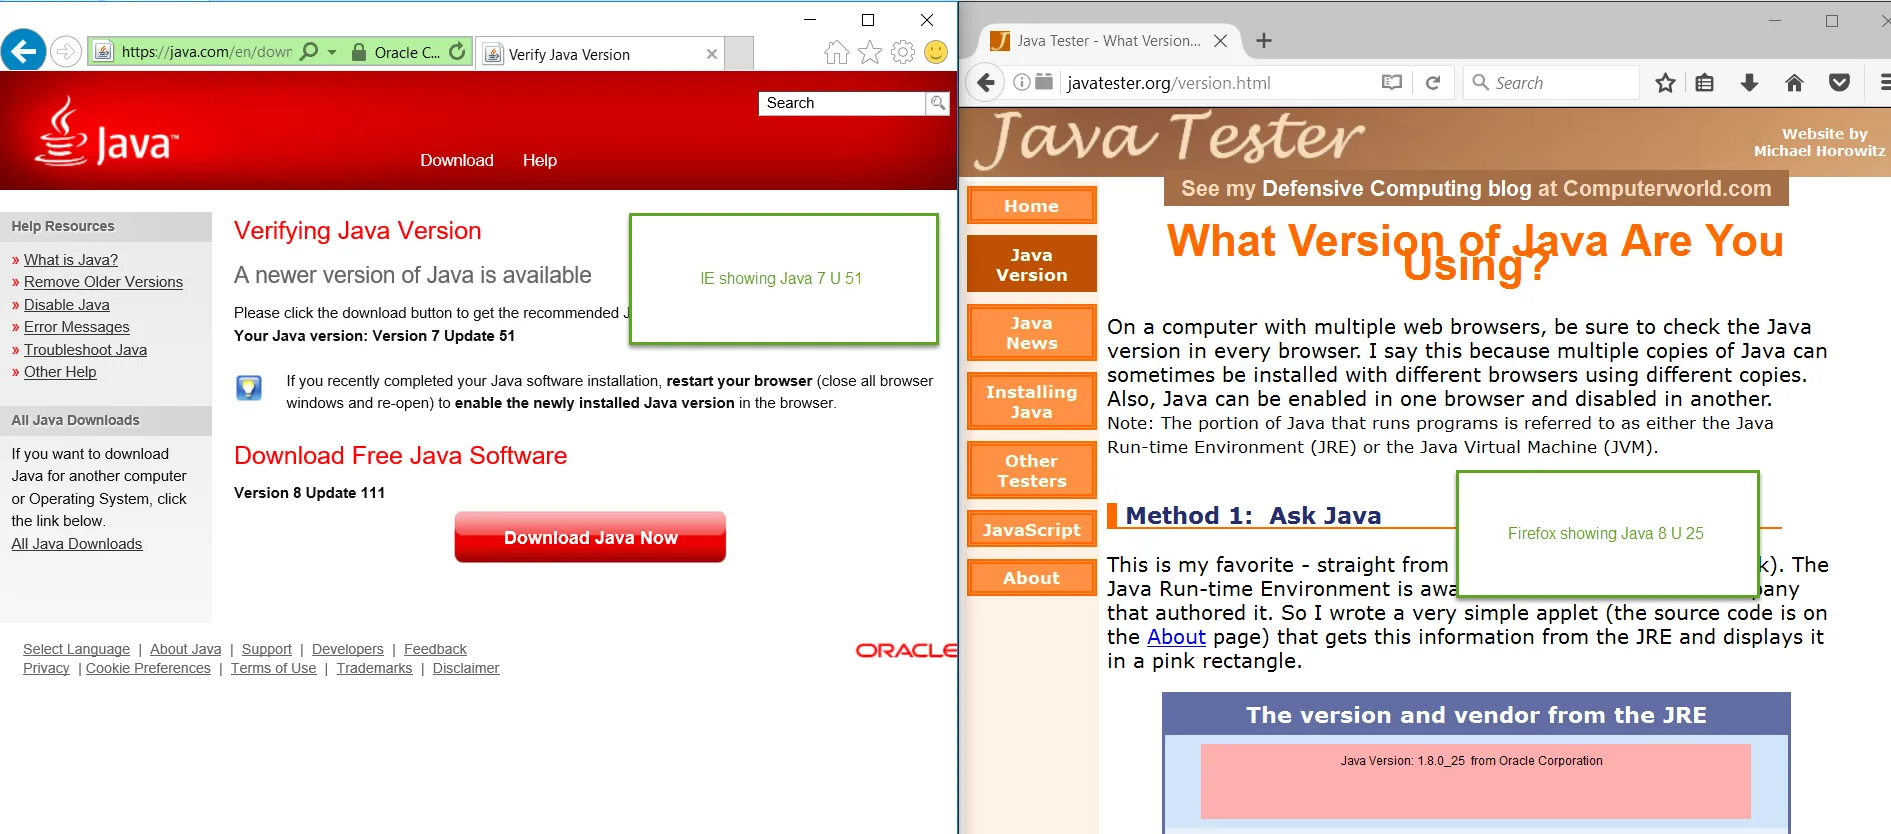Reload page in Firefox
The width and height of the screenshot is (1891, 834).
pyautogui.click(x=1433, y=83)
